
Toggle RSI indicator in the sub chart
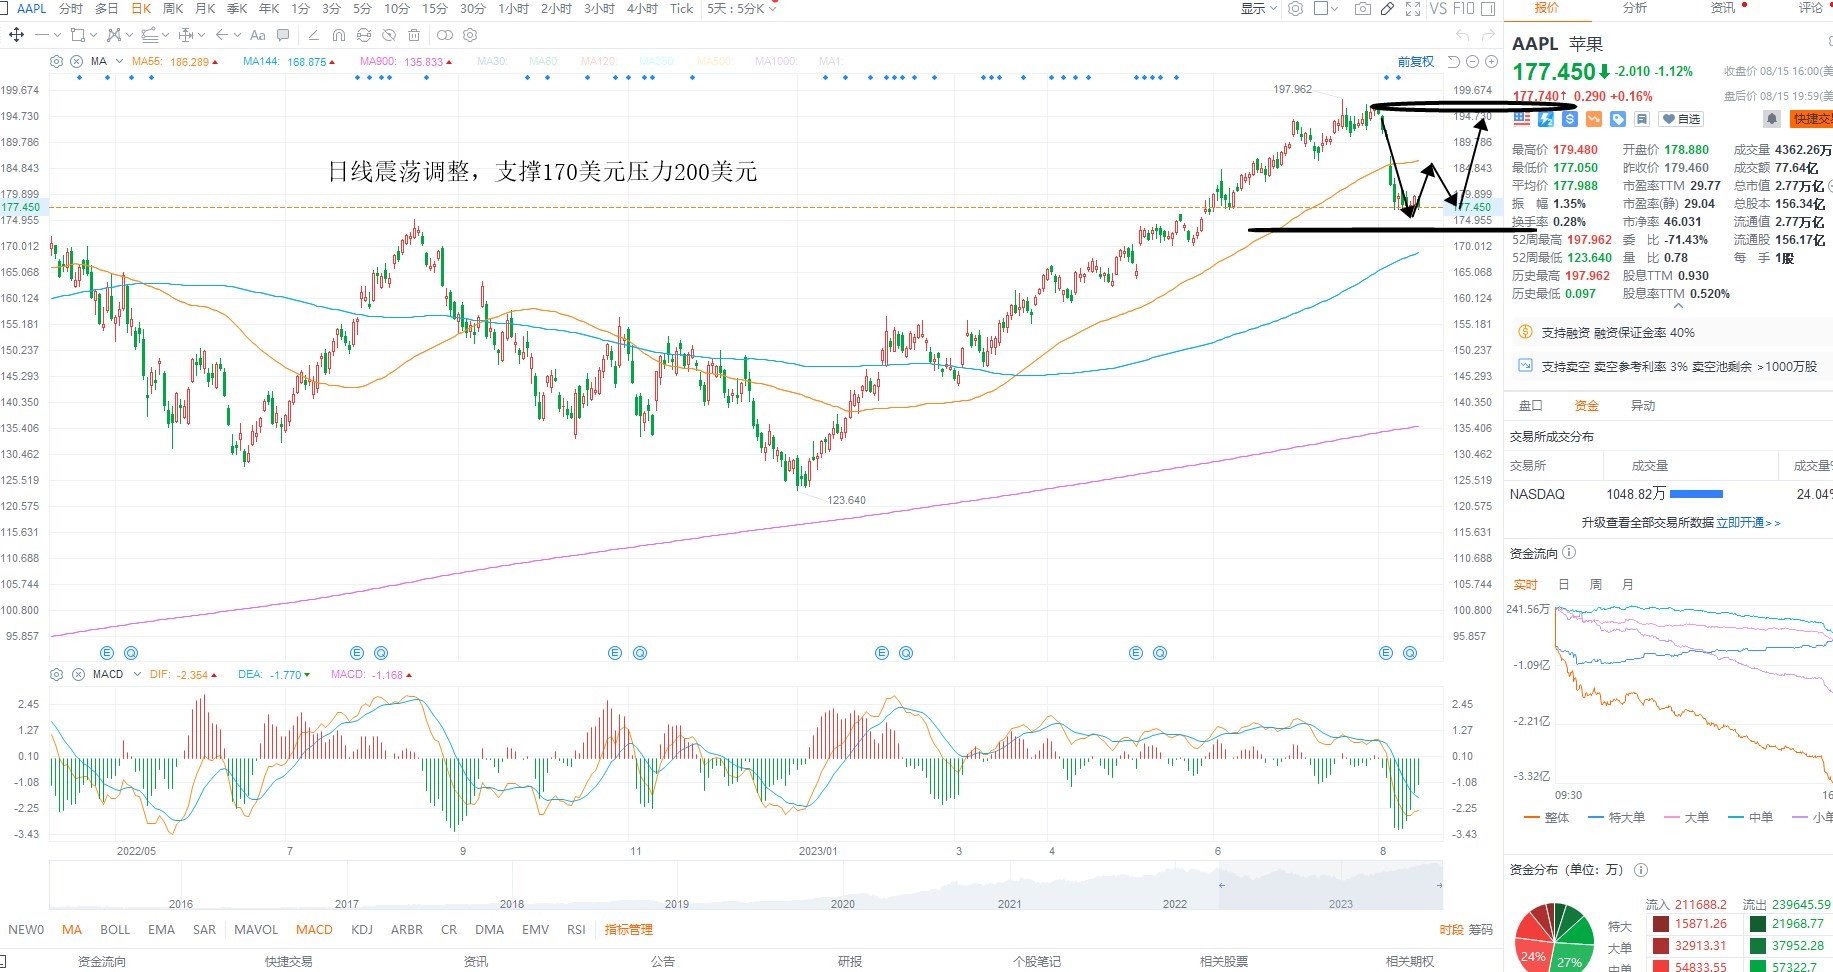click(x=576, y=930)
